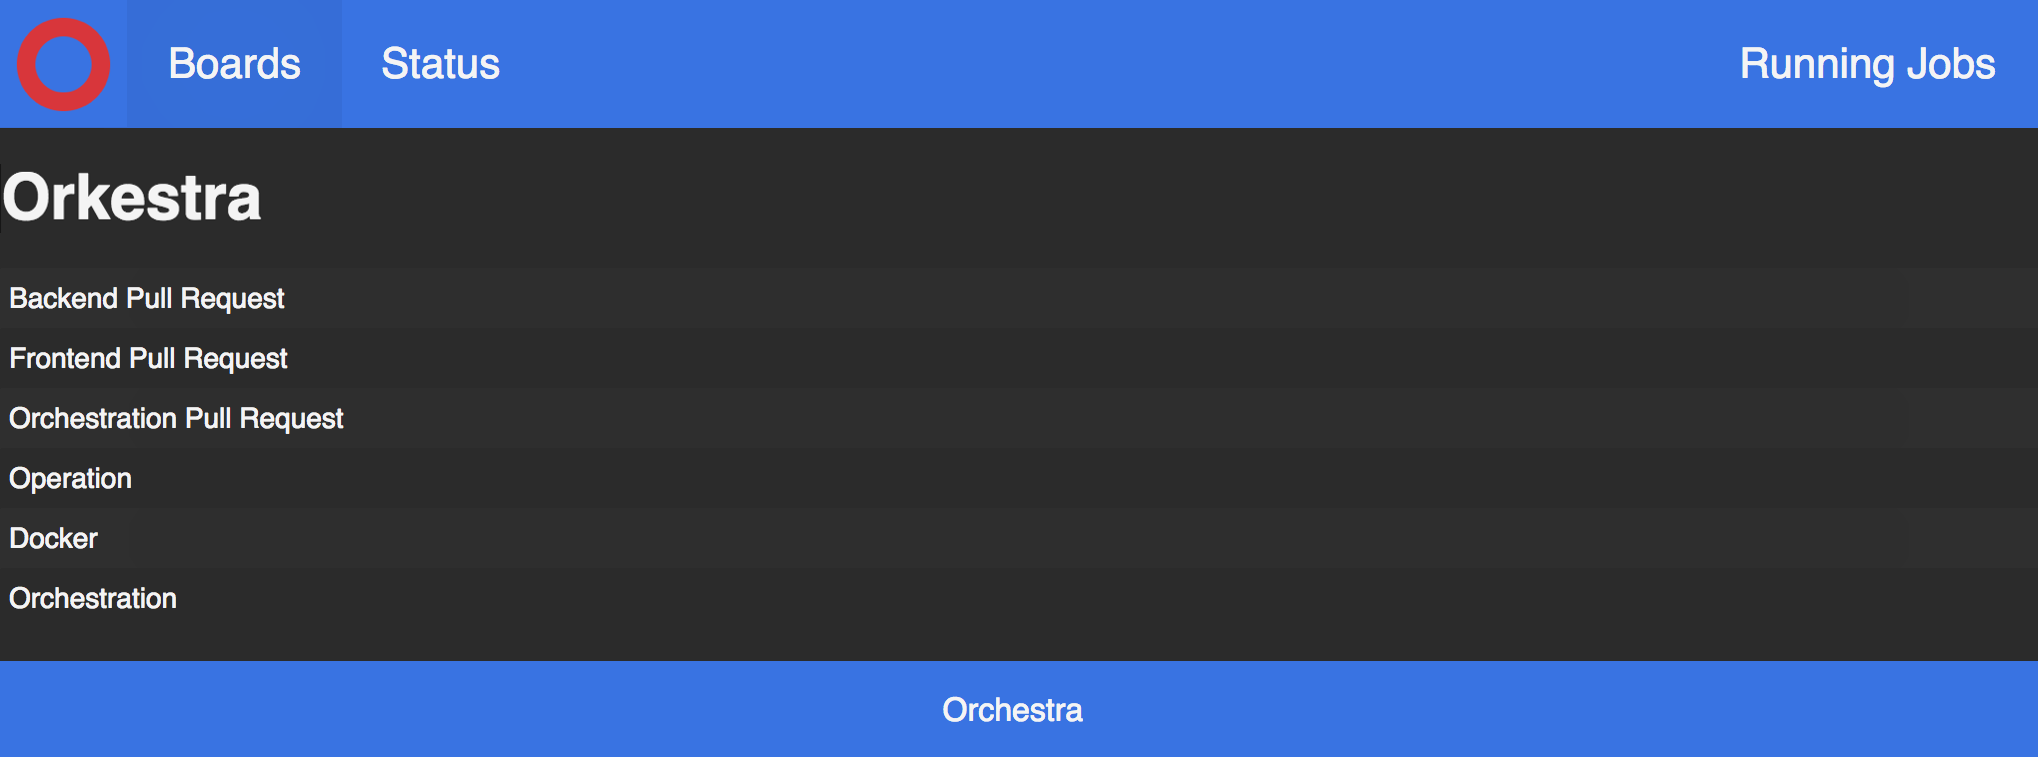Open the Orchestration Pull Request board
The image size is (2038, 757).
175,418
